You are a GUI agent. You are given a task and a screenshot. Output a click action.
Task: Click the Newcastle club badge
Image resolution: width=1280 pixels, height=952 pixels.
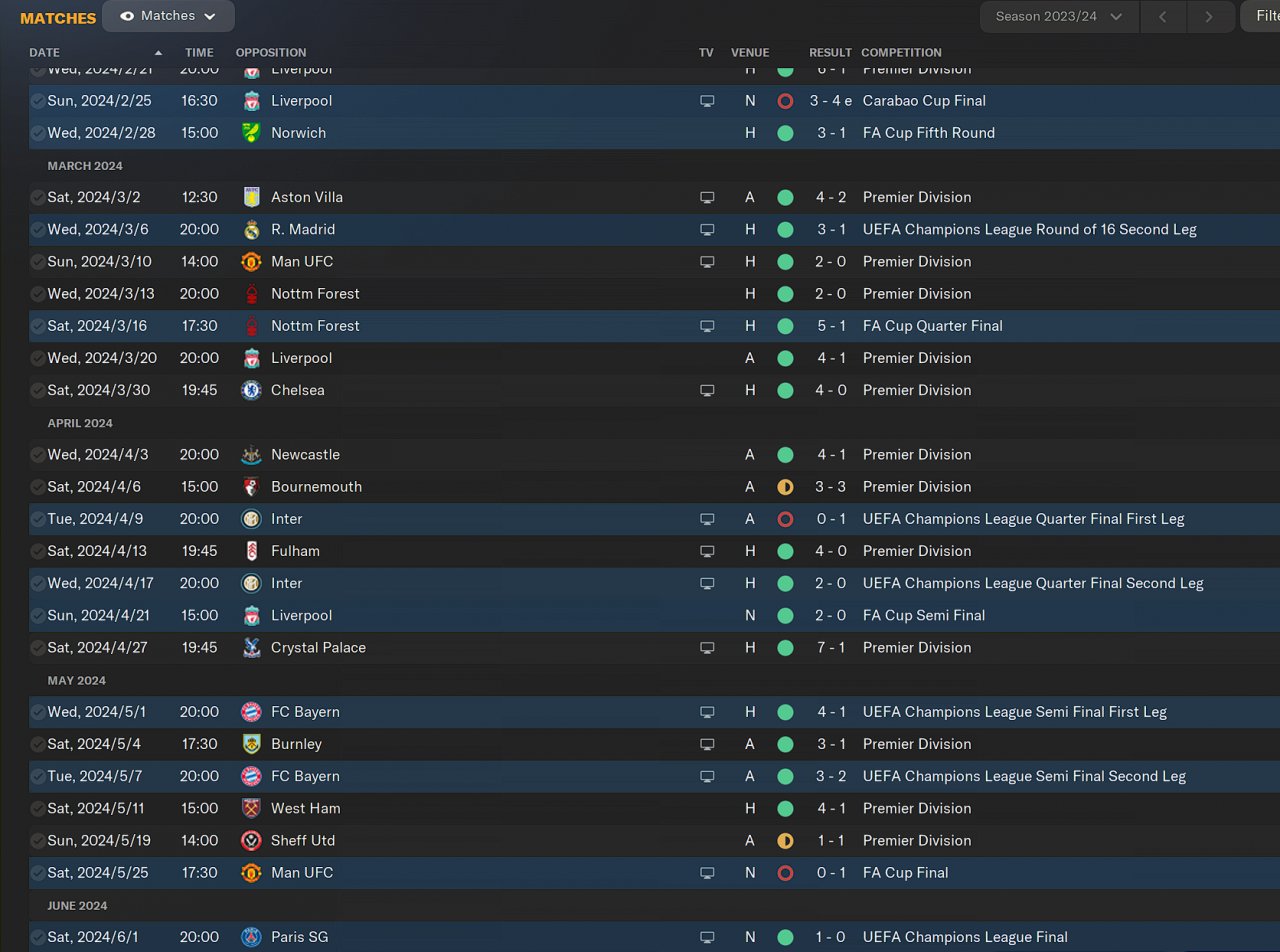(x=251, y=455)
